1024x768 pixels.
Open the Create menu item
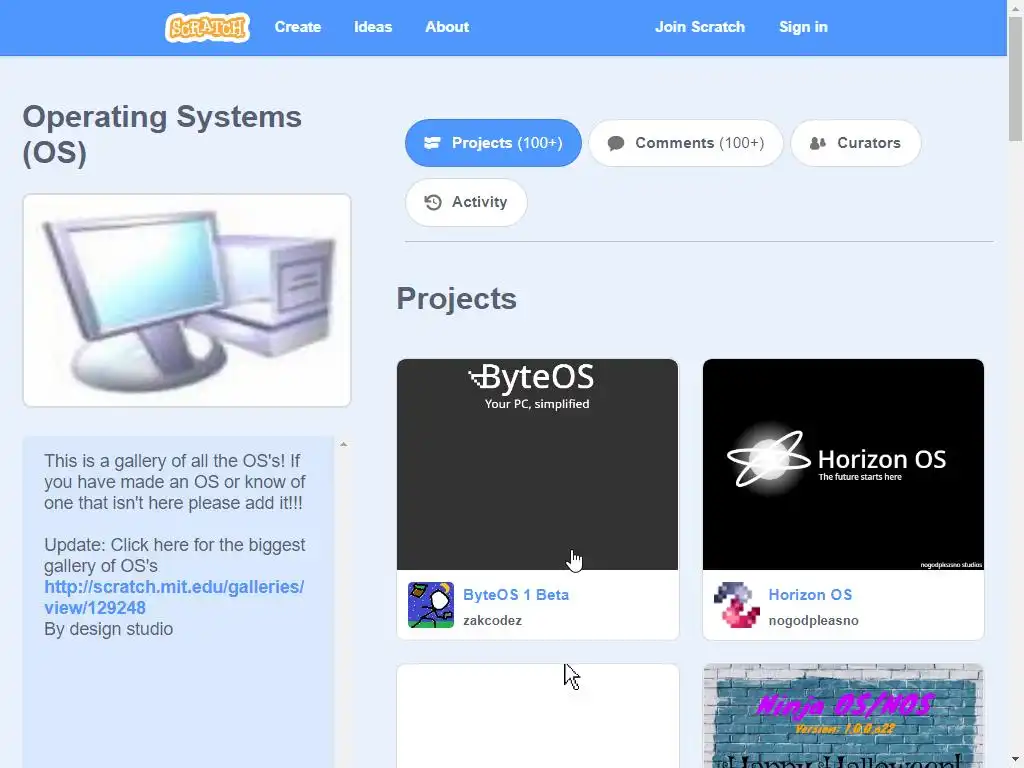[x=298, y=27]
